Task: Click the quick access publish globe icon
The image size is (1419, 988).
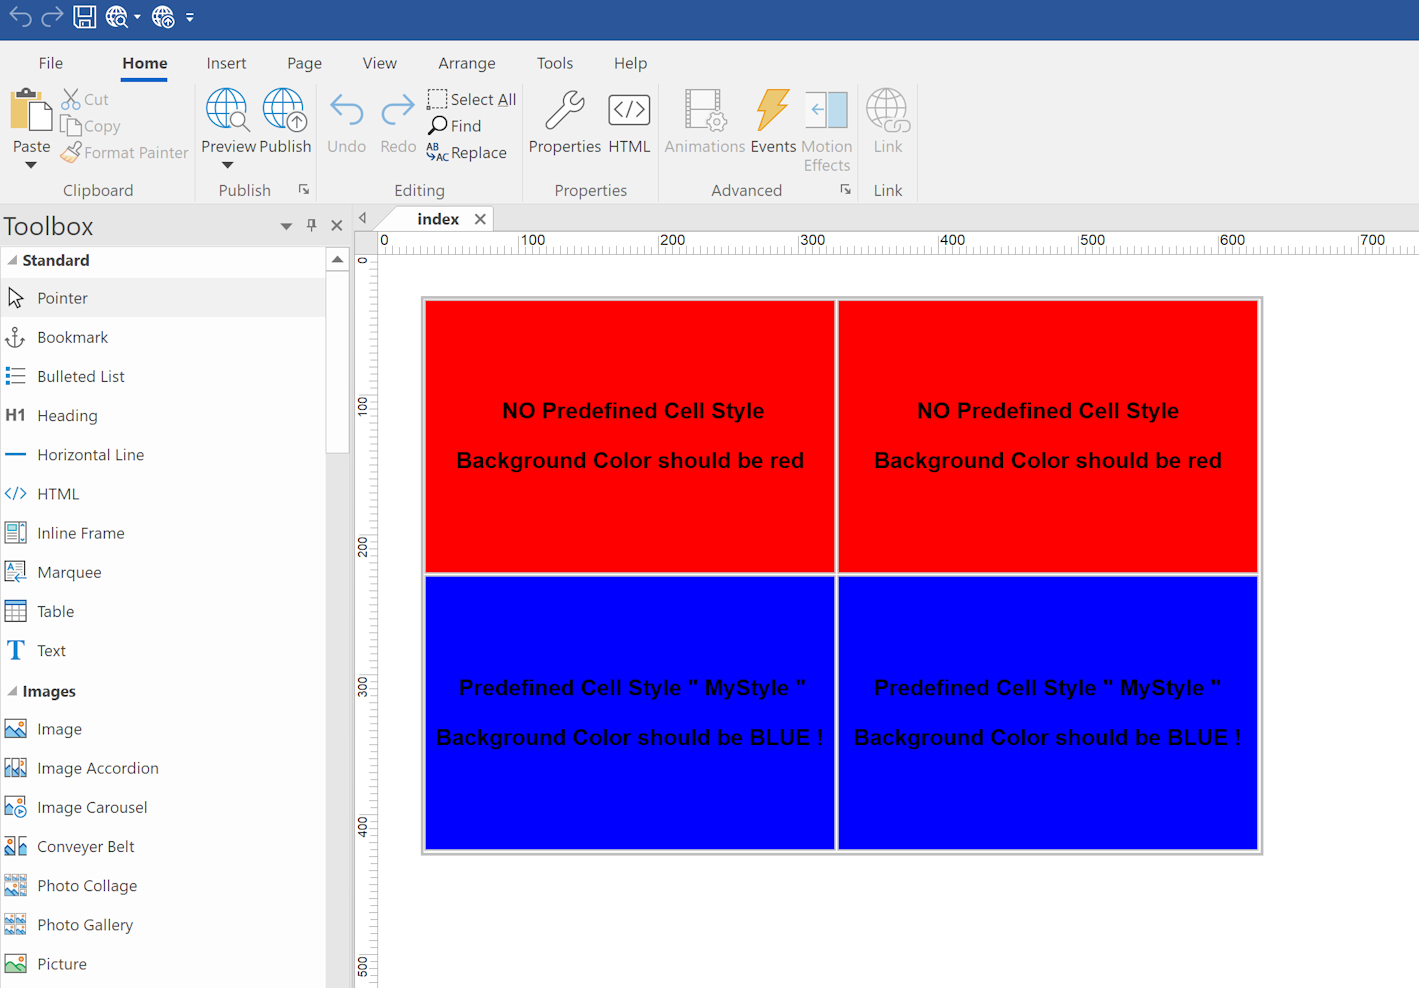Action: pyautogui.click(x=163, y=17)
